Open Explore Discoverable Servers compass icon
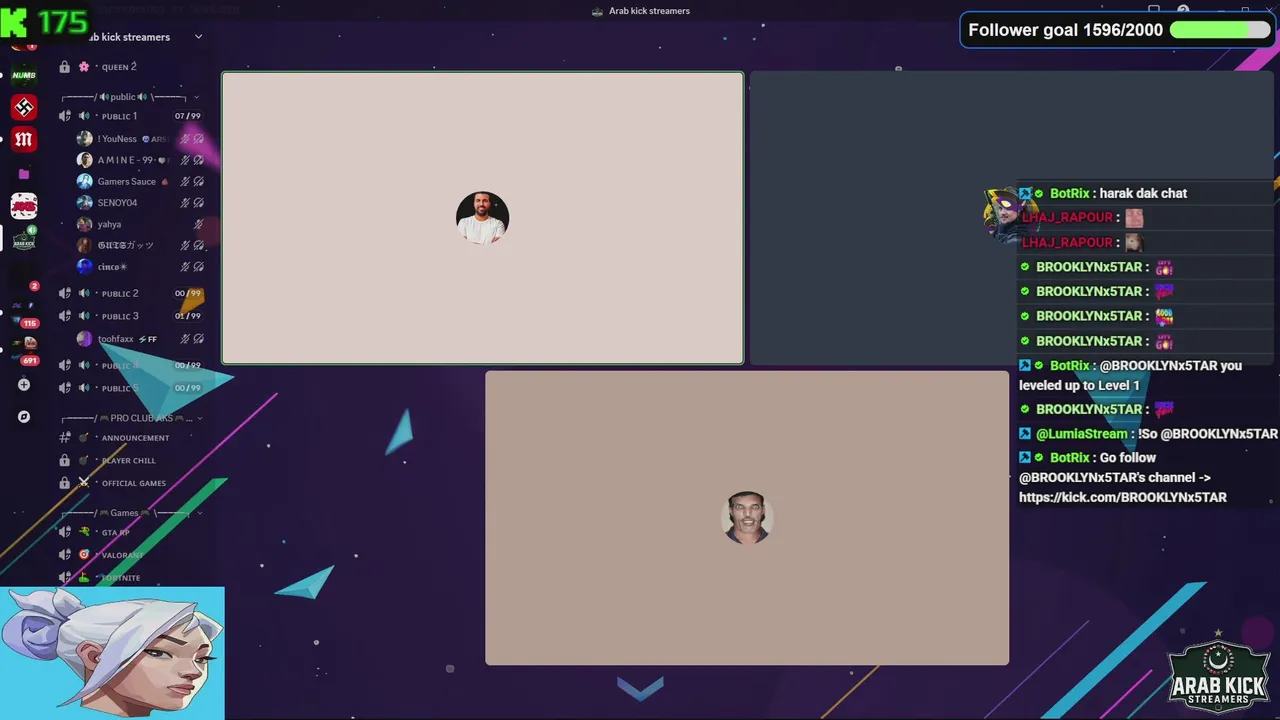The image size is (1280, 720). (24, 417)
